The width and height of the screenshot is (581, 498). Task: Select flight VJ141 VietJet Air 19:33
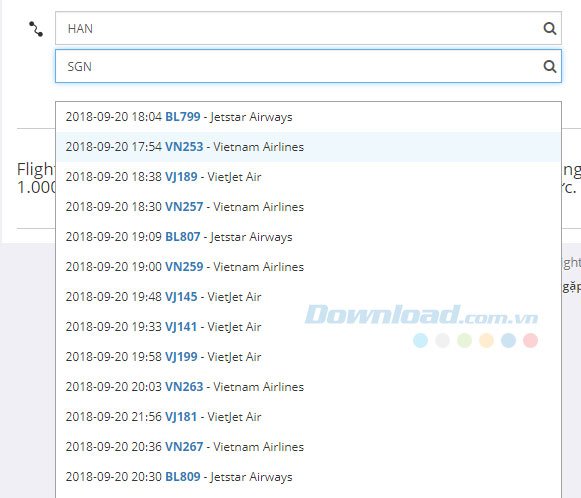(x=308, y=327)
